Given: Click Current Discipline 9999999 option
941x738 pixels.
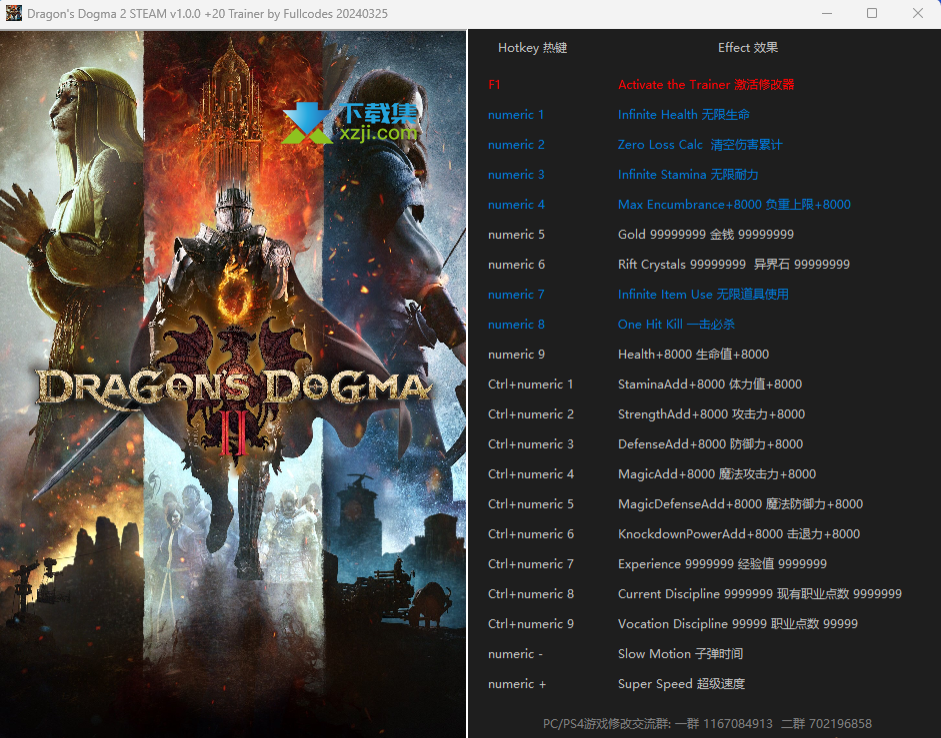Looking at the screenshot, I should (x=760, y=595).
